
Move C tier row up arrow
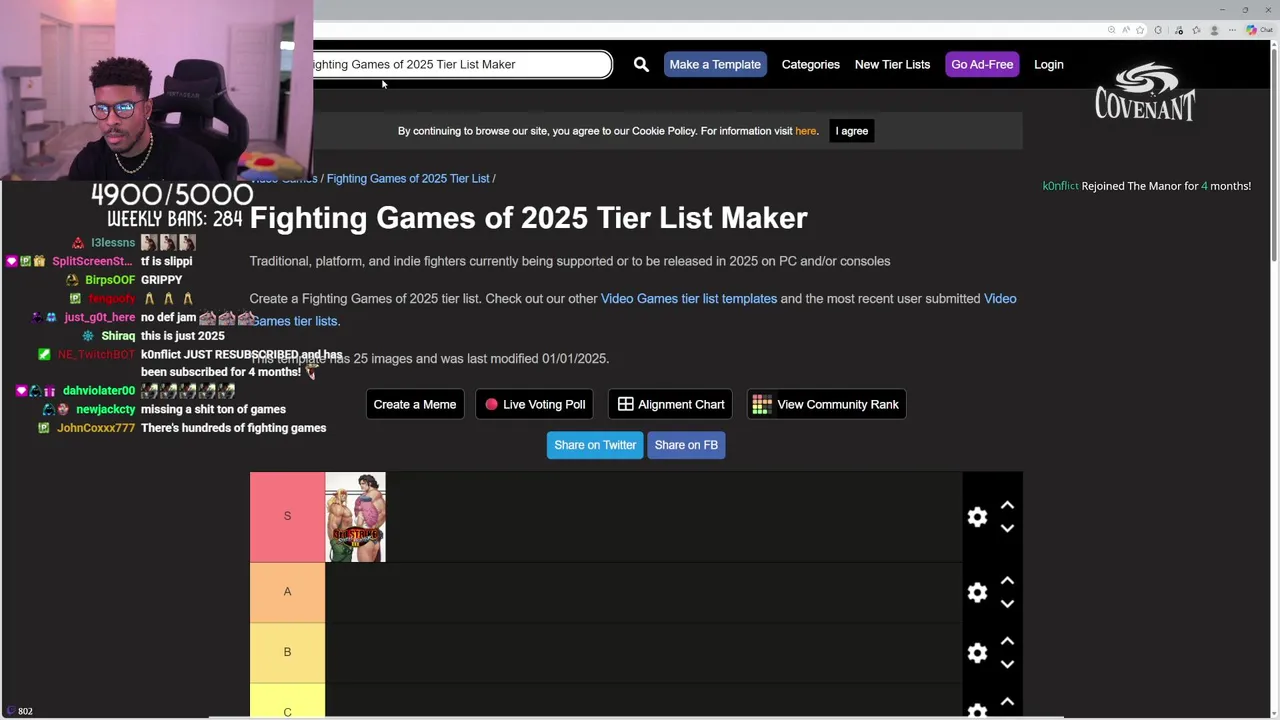(x=1007, y=701)
